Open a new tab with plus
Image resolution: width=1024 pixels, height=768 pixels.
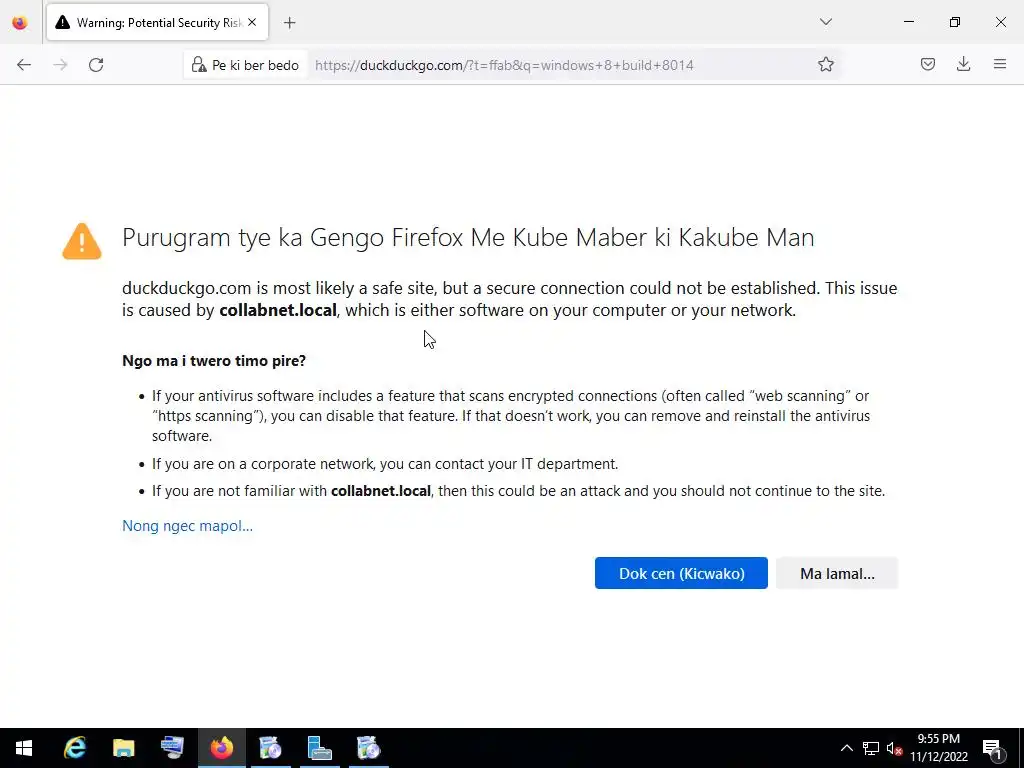point(289,23)
